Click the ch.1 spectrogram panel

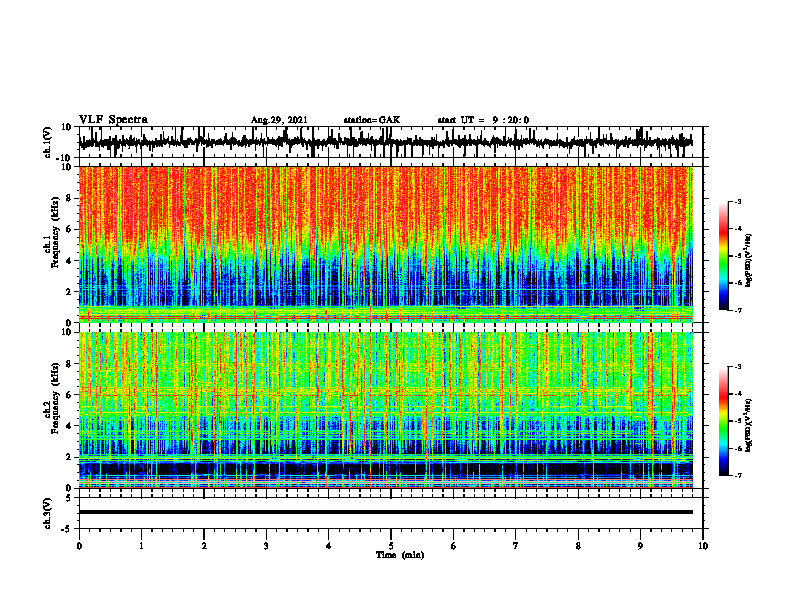coord(385,244)
